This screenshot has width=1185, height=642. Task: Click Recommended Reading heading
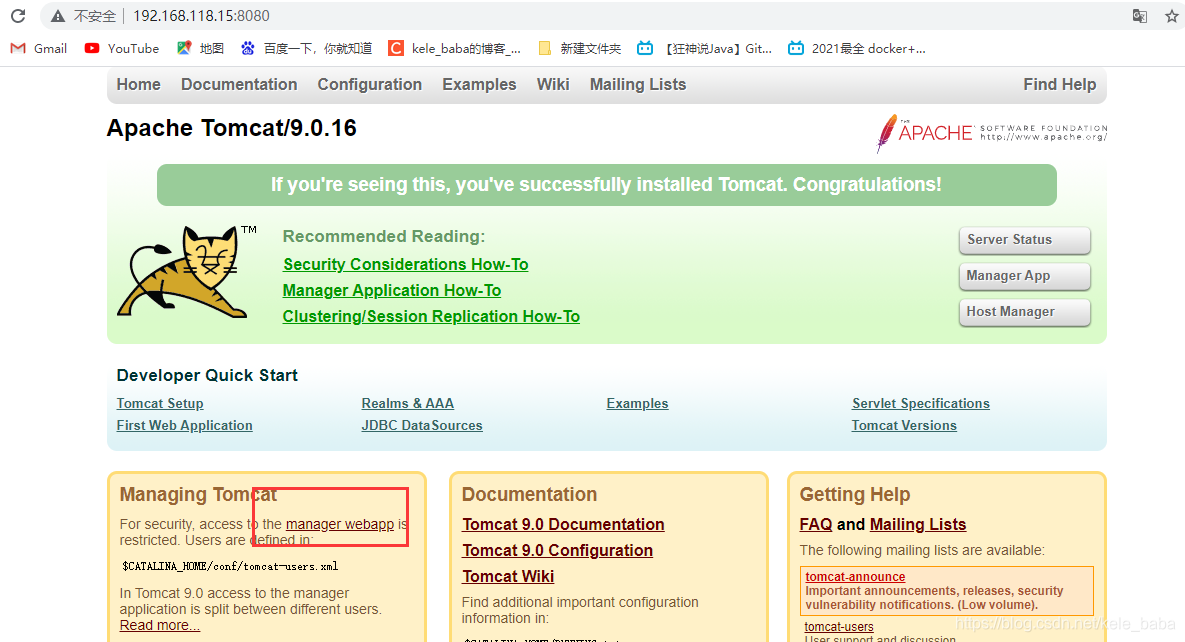pyautogui.click(x=384, y=237)
